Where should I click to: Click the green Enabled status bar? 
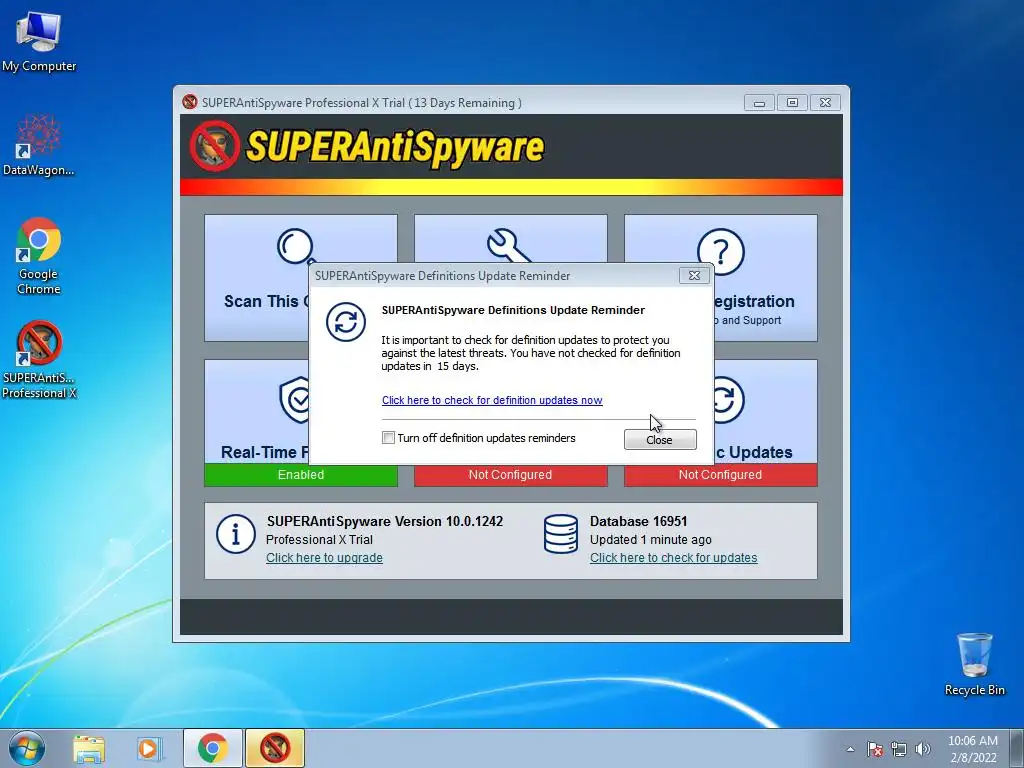point(300,475)
